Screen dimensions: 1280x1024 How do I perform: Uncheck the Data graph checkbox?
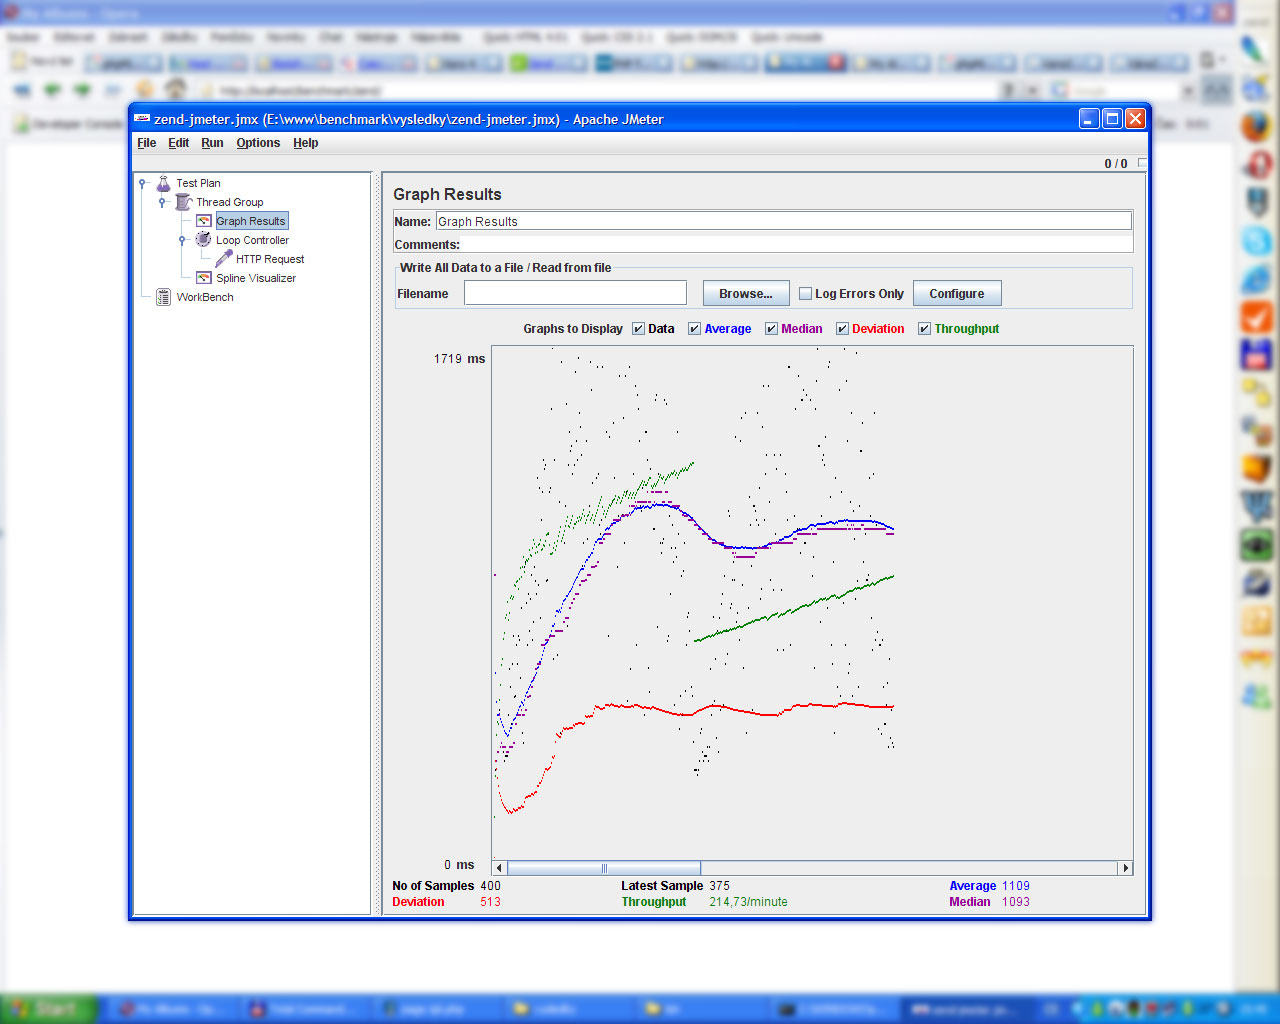638,329
